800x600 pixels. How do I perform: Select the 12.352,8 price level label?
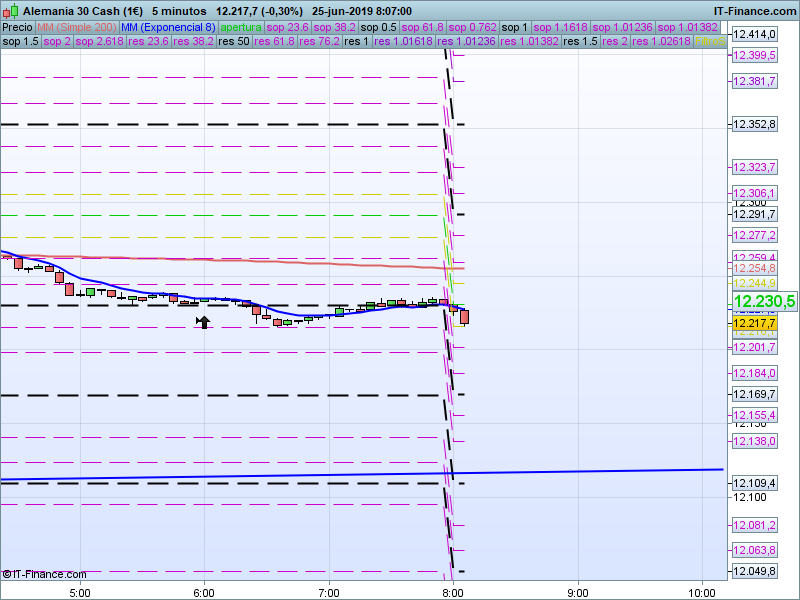pyautogui.click(x=755, y=125)
